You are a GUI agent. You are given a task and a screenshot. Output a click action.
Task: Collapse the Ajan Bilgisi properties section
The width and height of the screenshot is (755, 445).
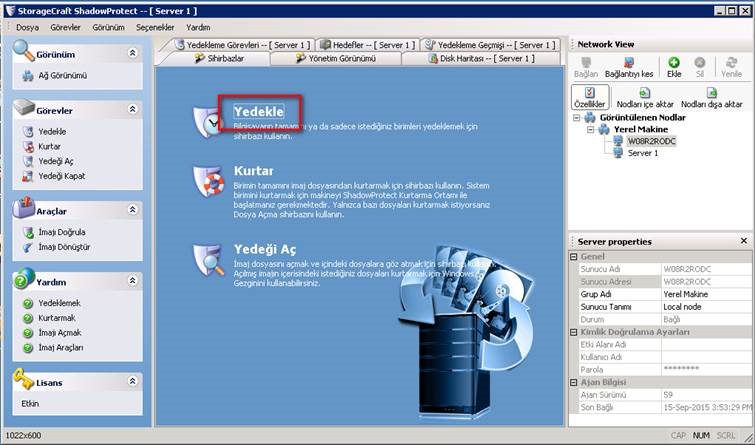(573, 382)
